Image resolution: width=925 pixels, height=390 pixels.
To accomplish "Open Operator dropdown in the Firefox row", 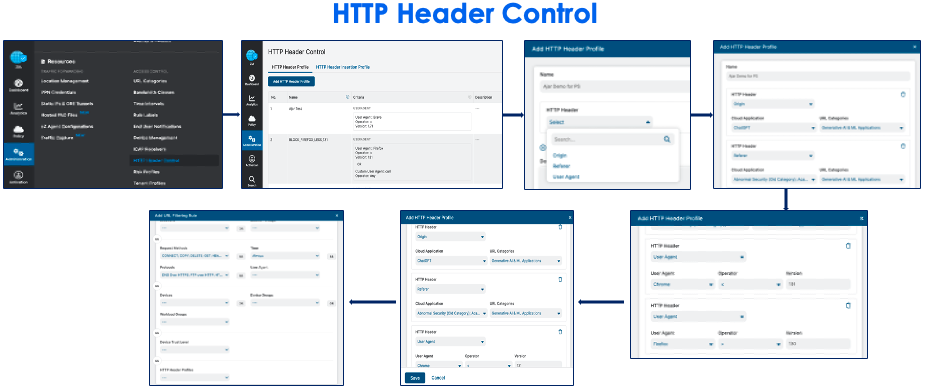I will [750, 343].
